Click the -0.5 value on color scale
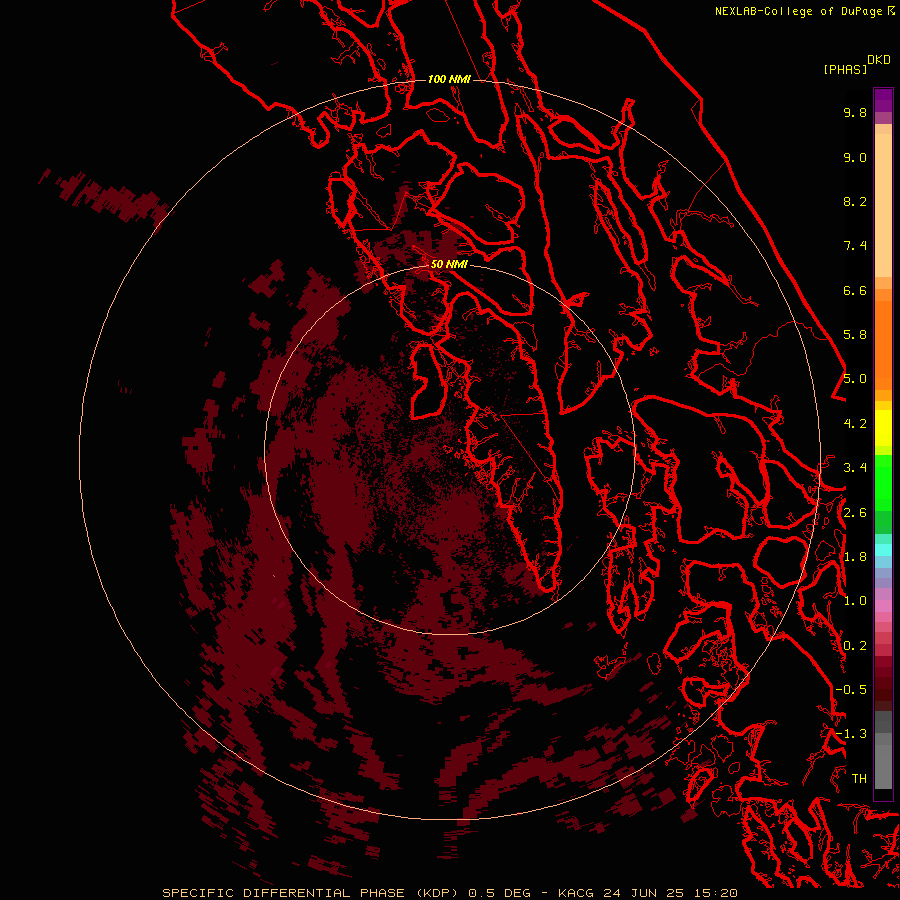The height and width of the screenshot is (900, 900). click(851, 690)
